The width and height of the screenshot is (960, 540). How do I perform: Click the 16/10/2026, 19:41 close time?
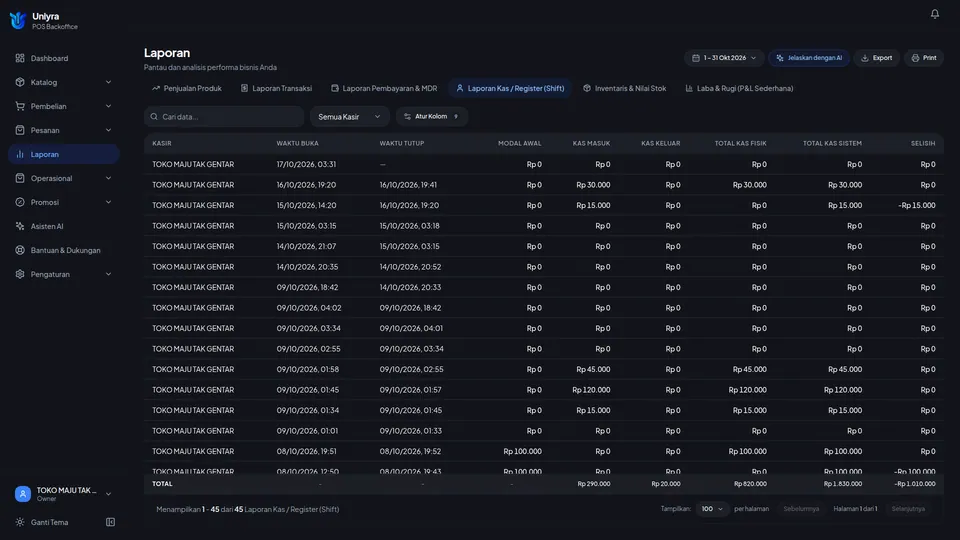(408, 185)
